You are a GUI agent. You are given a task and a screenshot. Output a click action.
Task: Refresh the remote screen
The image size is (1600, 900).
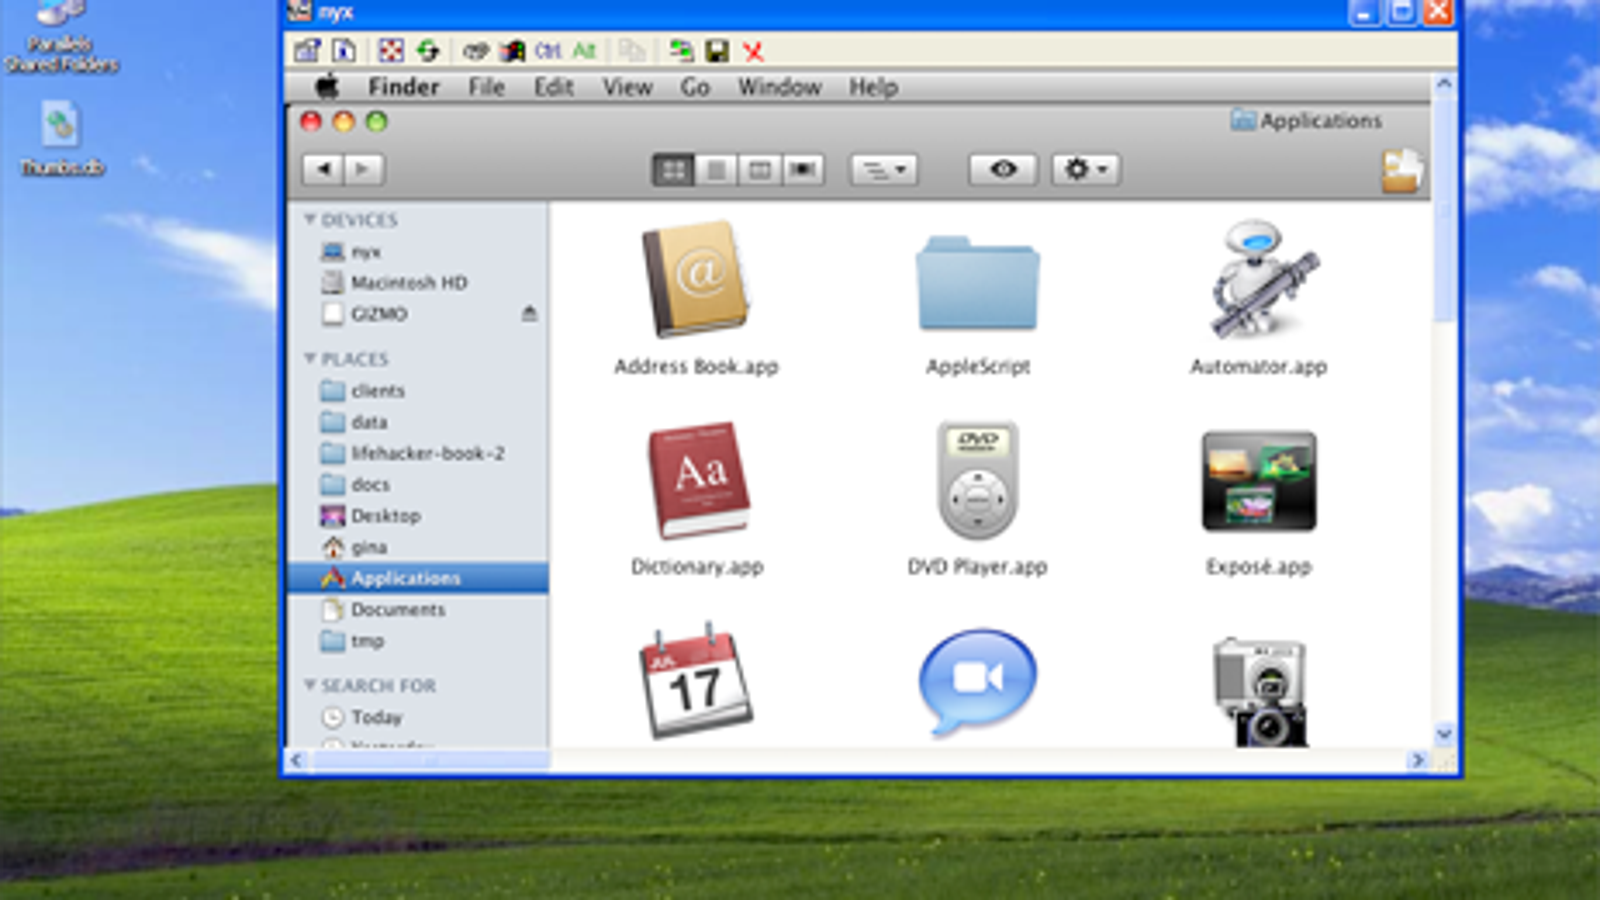pos(428,50)
